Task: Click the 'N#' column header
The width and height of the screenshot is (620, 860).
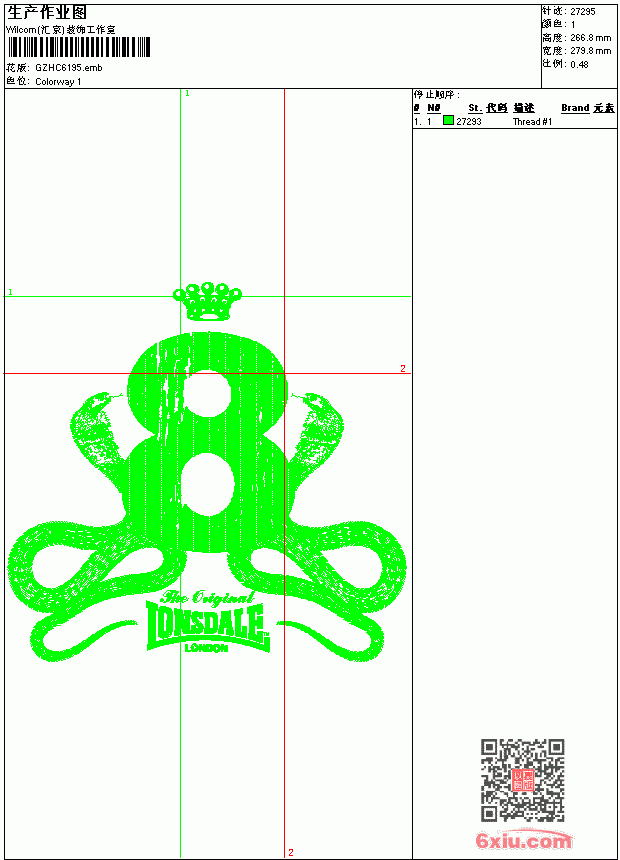Action: [434, 108]
